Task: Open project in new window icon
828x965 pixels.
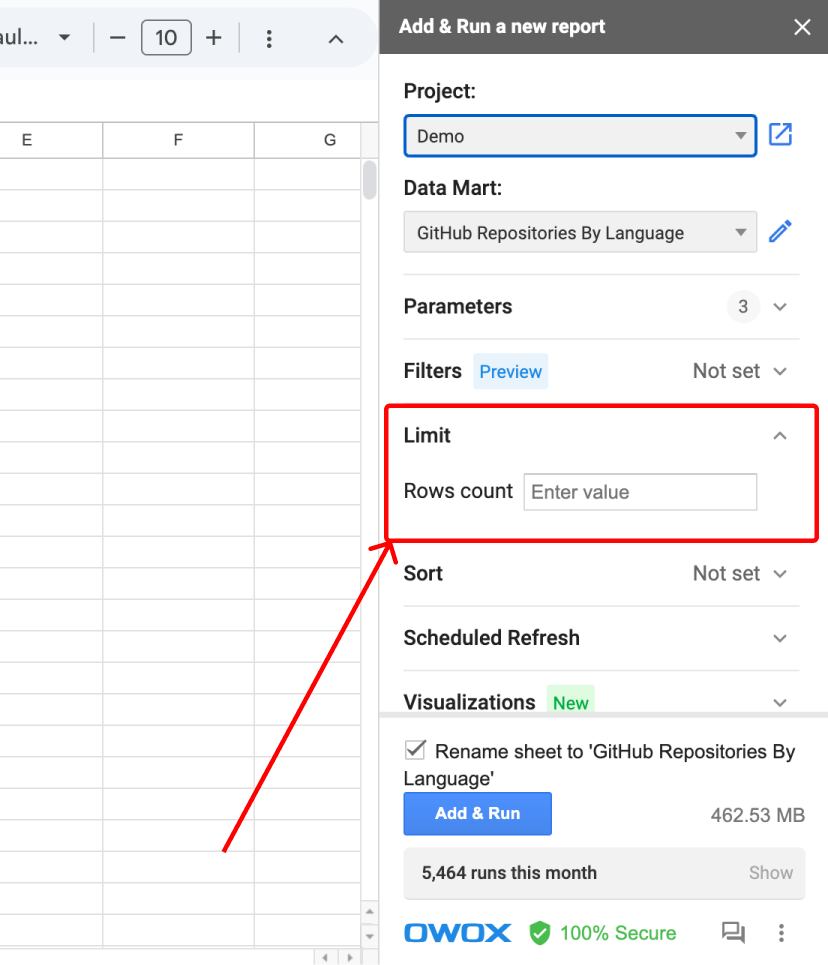Action: pos(780,135)
